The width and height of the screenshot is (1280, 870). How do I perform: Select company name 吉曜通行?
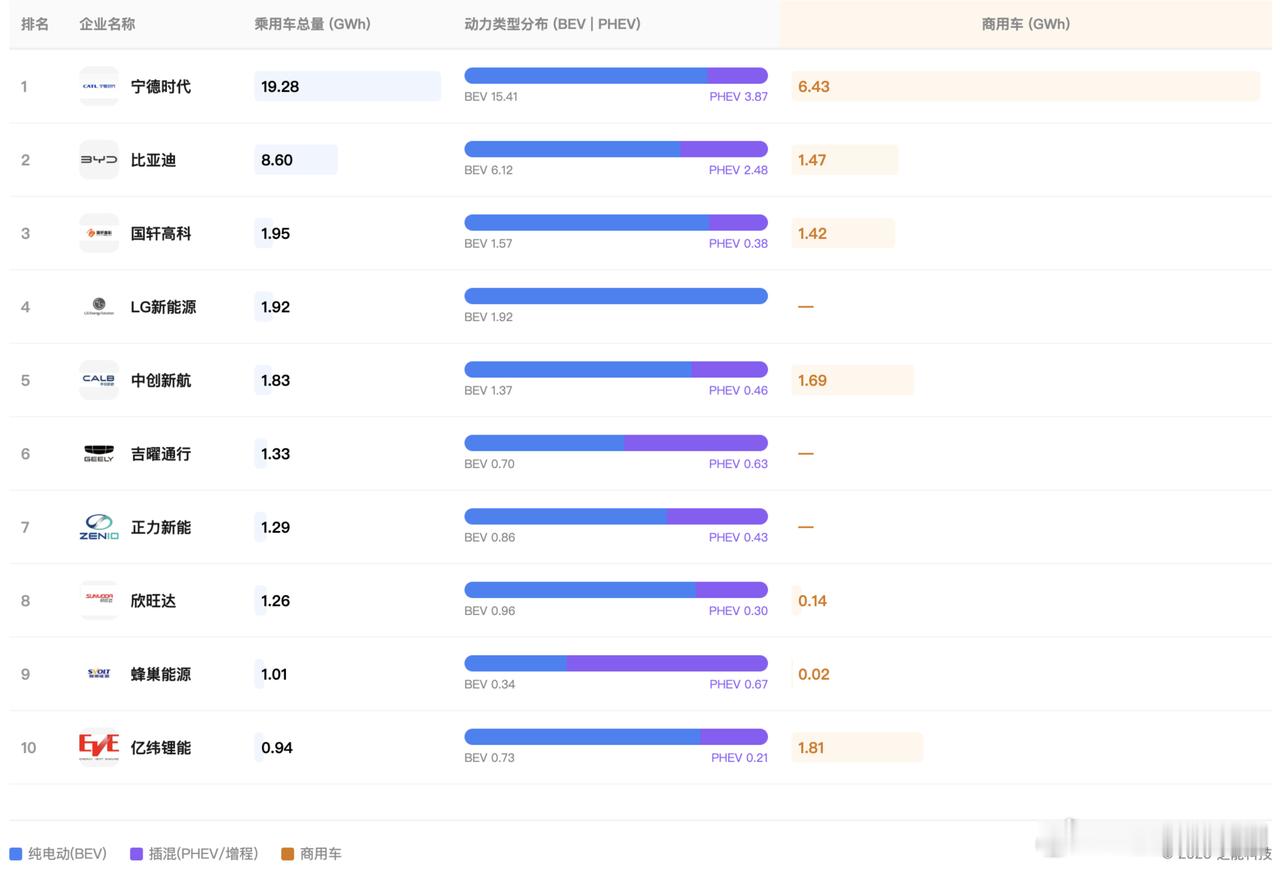coord(161,454)
